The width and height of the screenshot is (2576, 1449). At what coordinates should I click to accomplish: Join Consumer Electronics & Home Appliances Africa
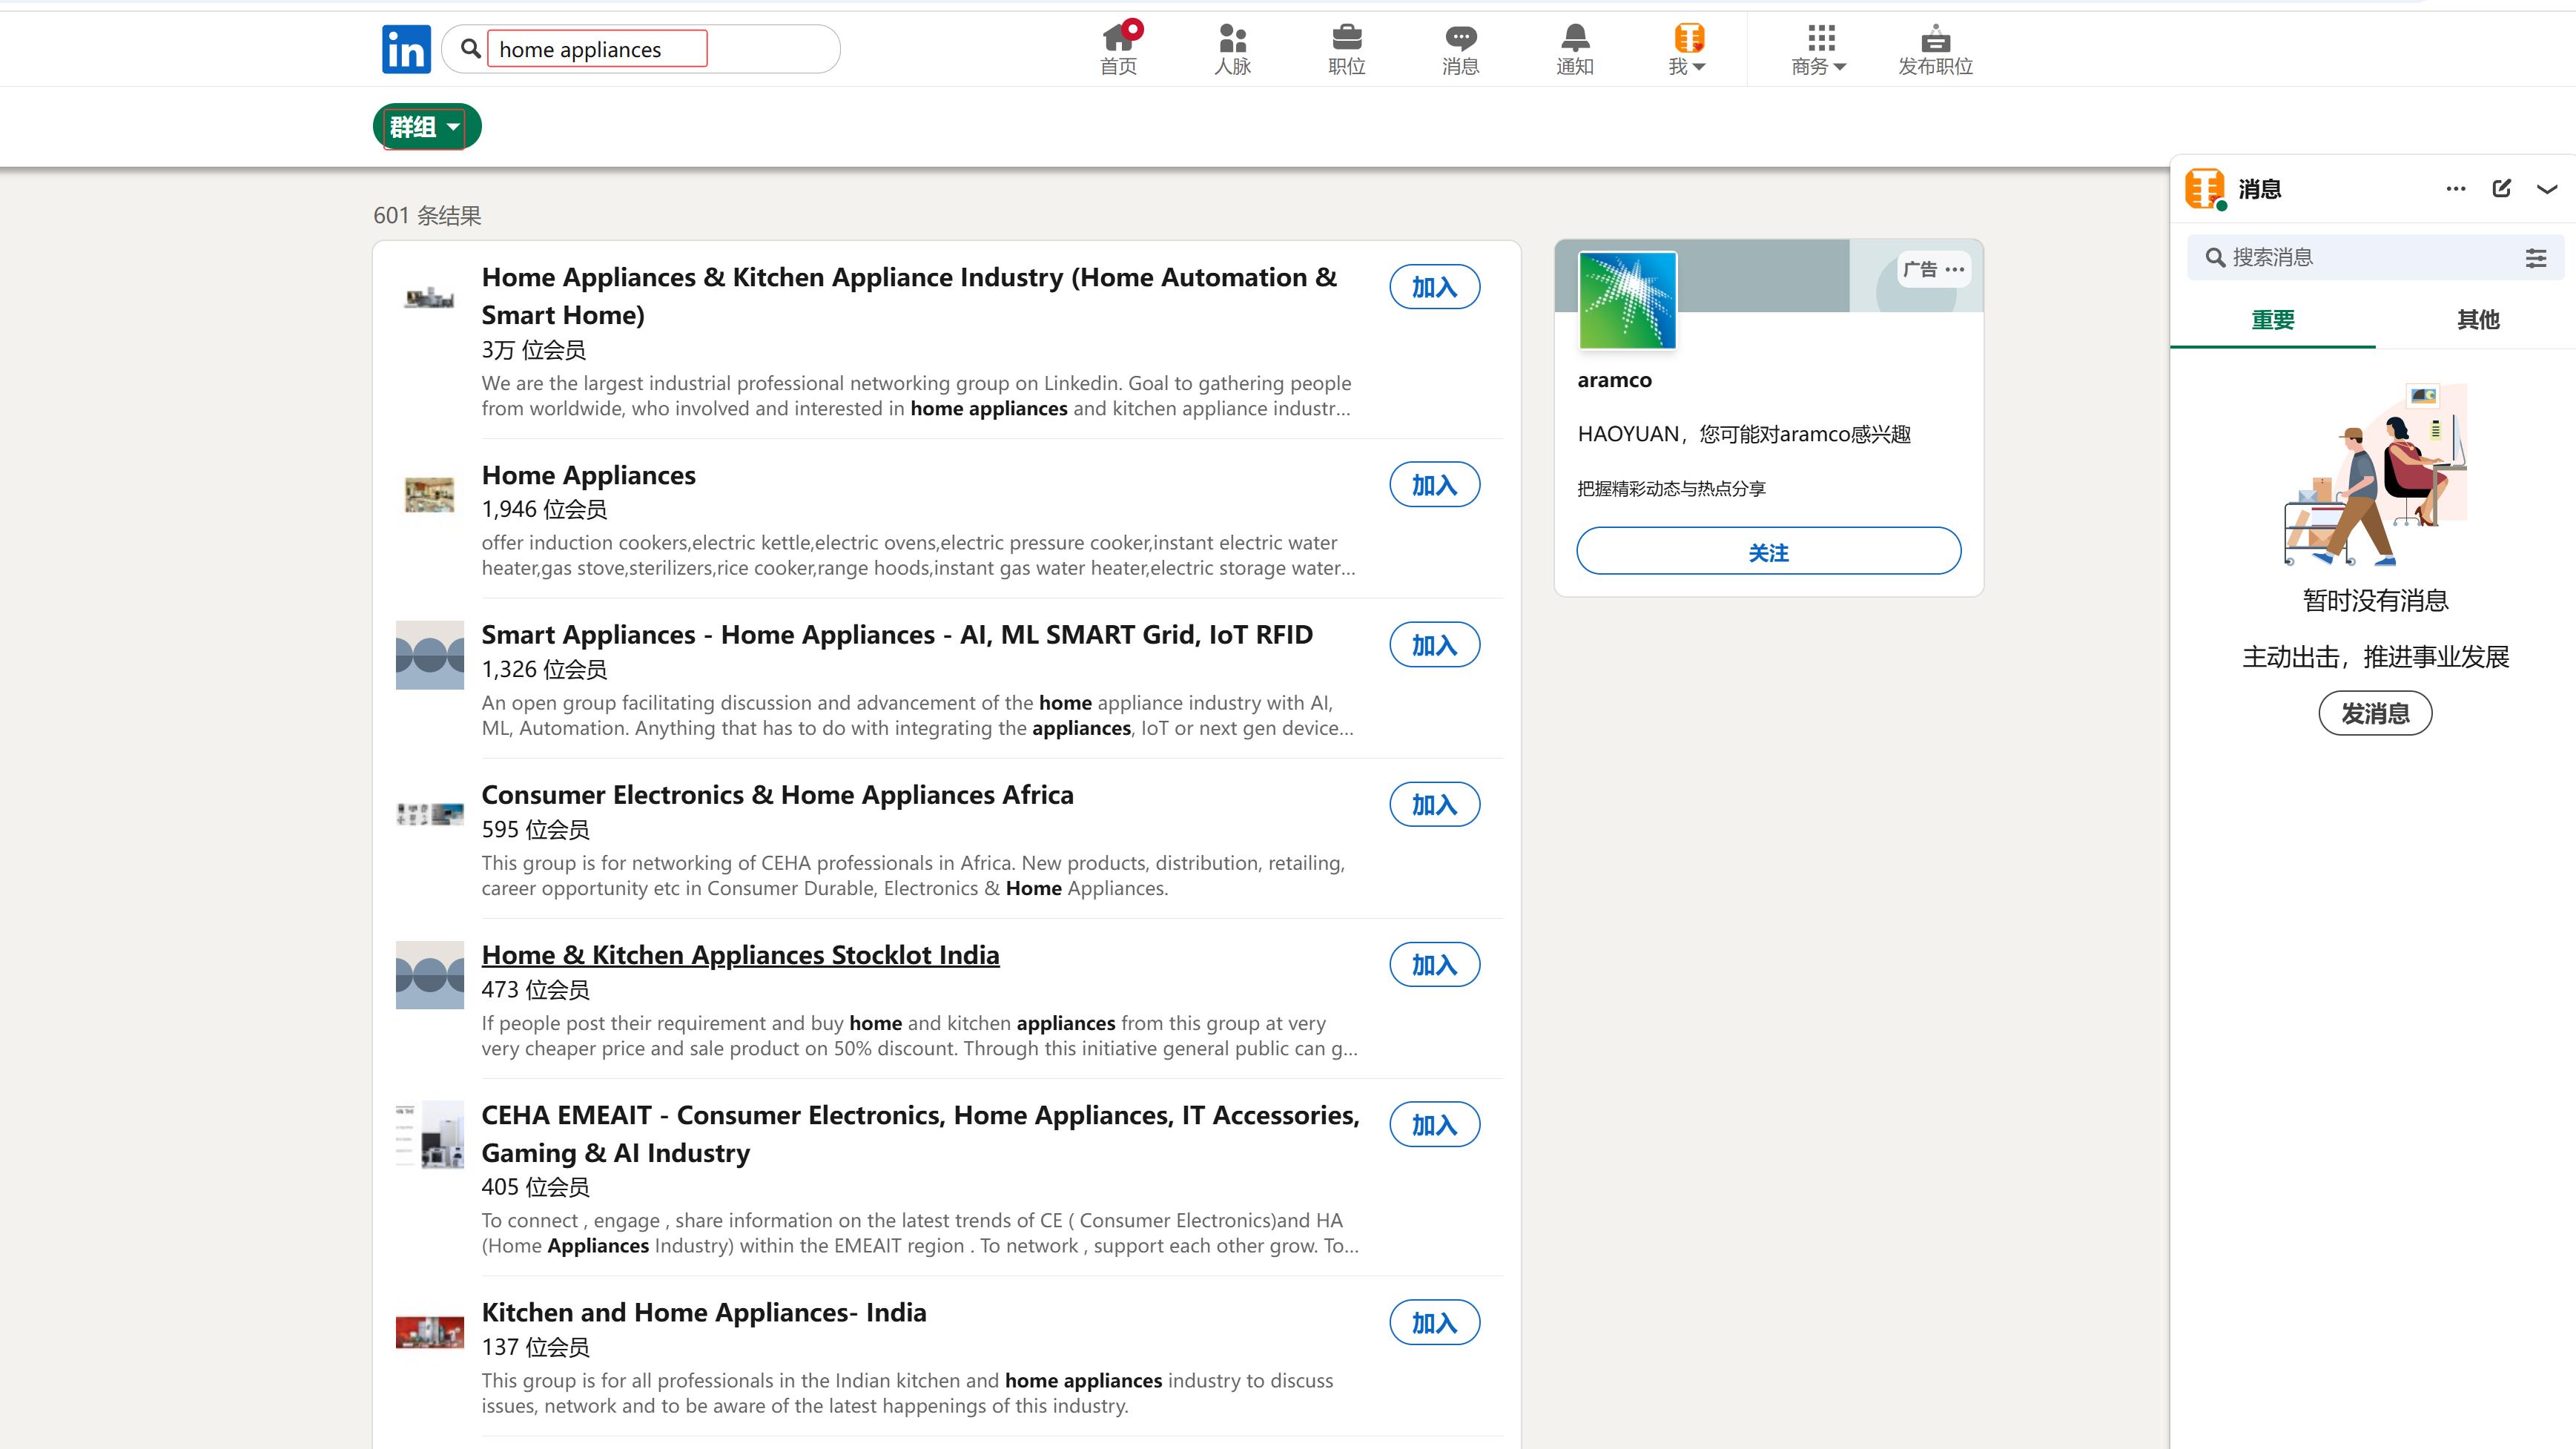(x=1434, y=805)
